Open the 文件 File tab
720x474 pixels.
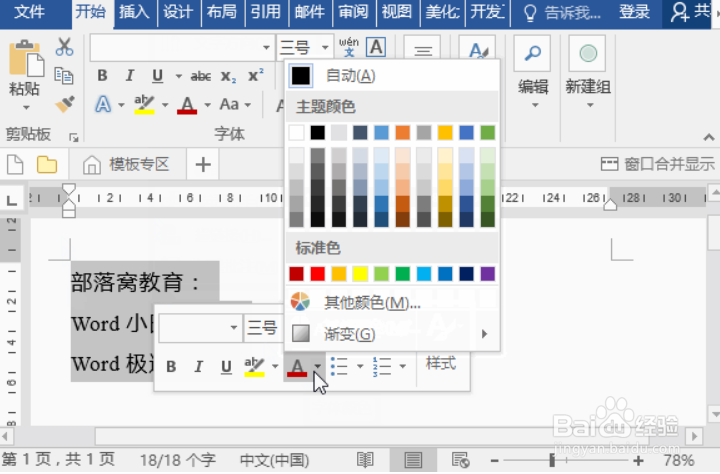[29, 12]
